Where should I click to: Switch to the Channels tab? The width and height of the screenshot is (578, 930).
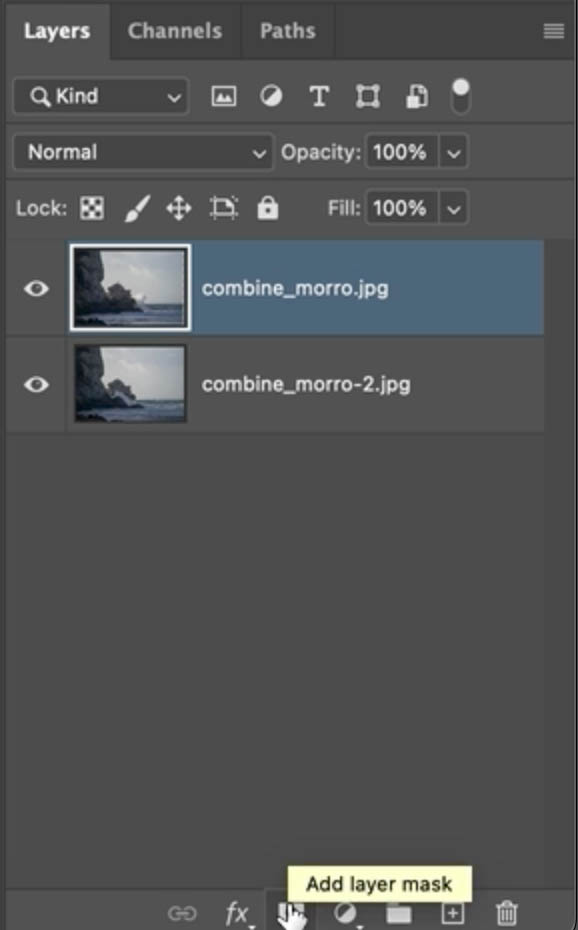[x=175, y=31]
